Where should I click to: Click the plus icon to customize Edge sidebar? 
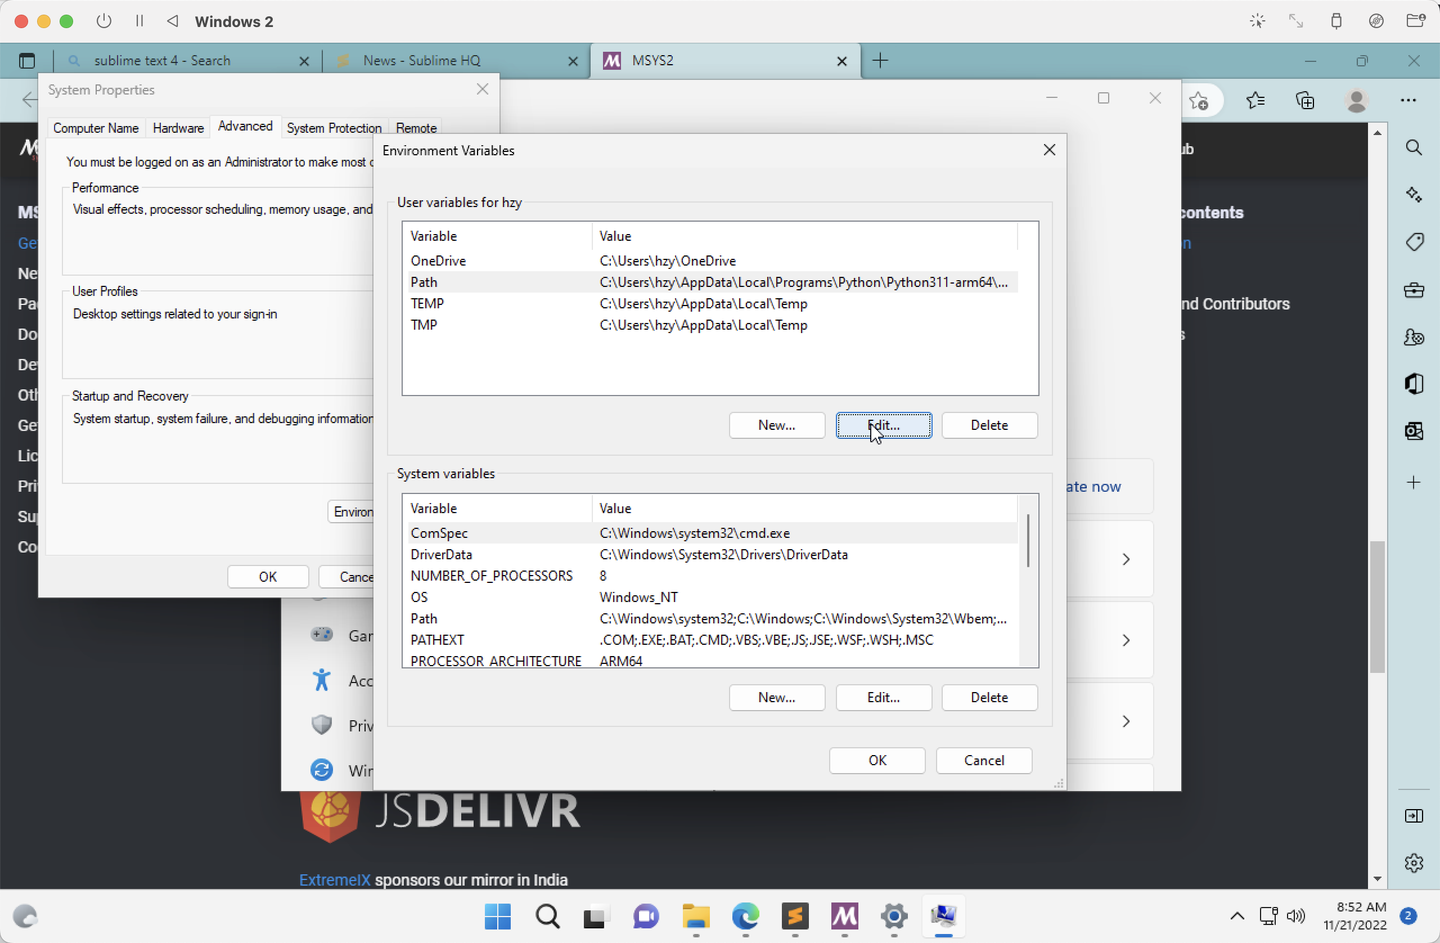coord(1413,482)
